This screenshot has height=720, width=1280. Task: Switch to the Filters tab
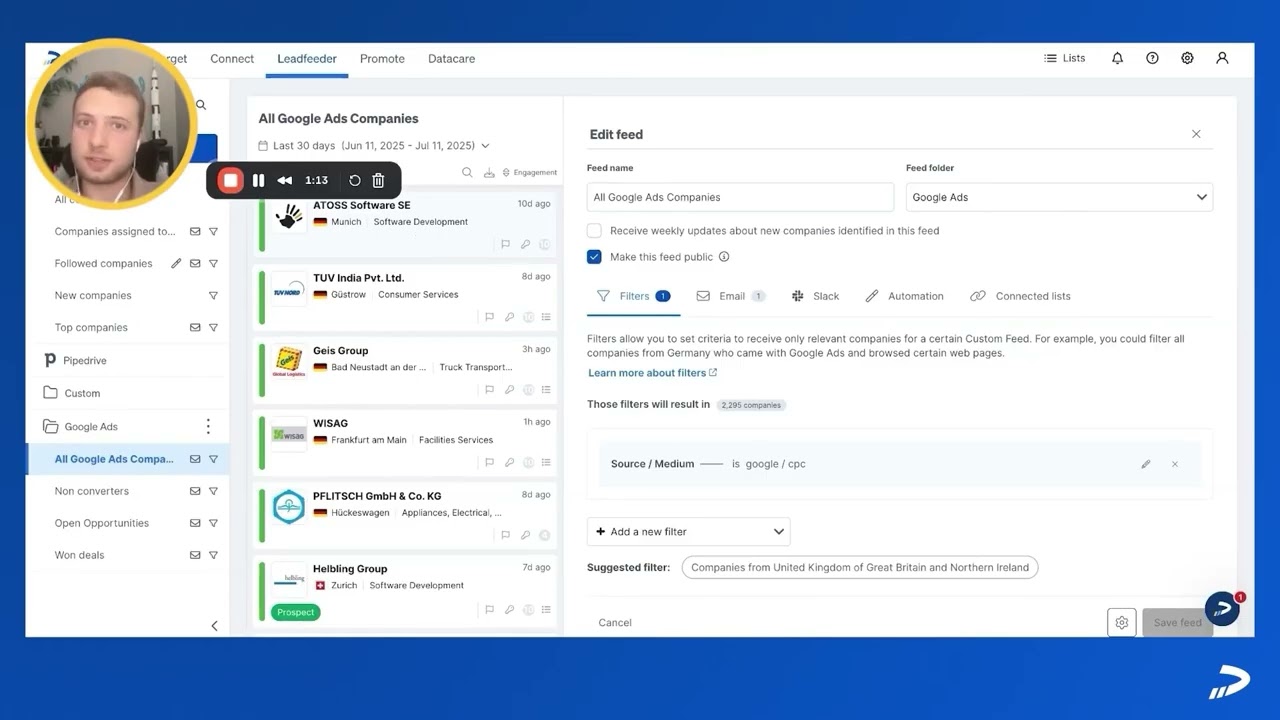coord(633,296)
